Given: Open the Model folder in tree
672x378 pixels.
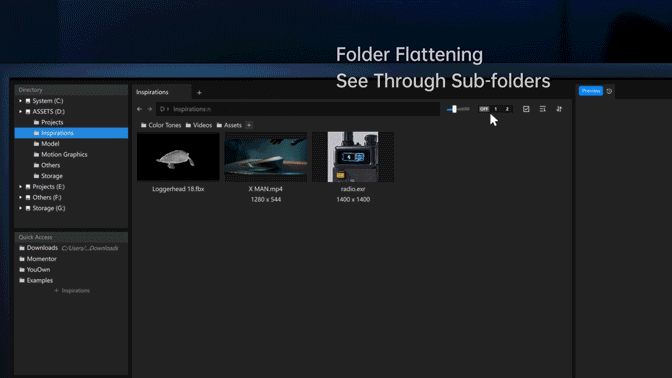Looking at the screenshot, I should [50, 144].
